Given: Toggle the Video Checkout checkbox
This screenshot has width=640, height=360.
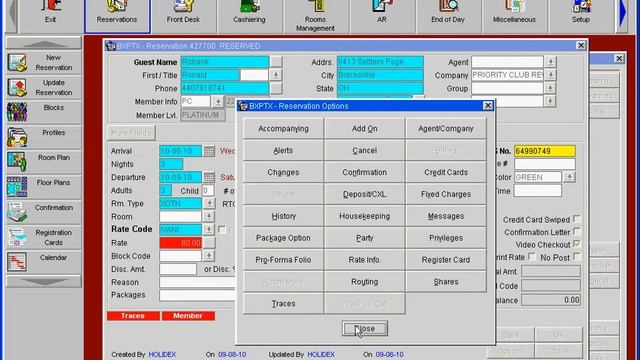Looking at the screenshot, I should click(x=576, y=244).
